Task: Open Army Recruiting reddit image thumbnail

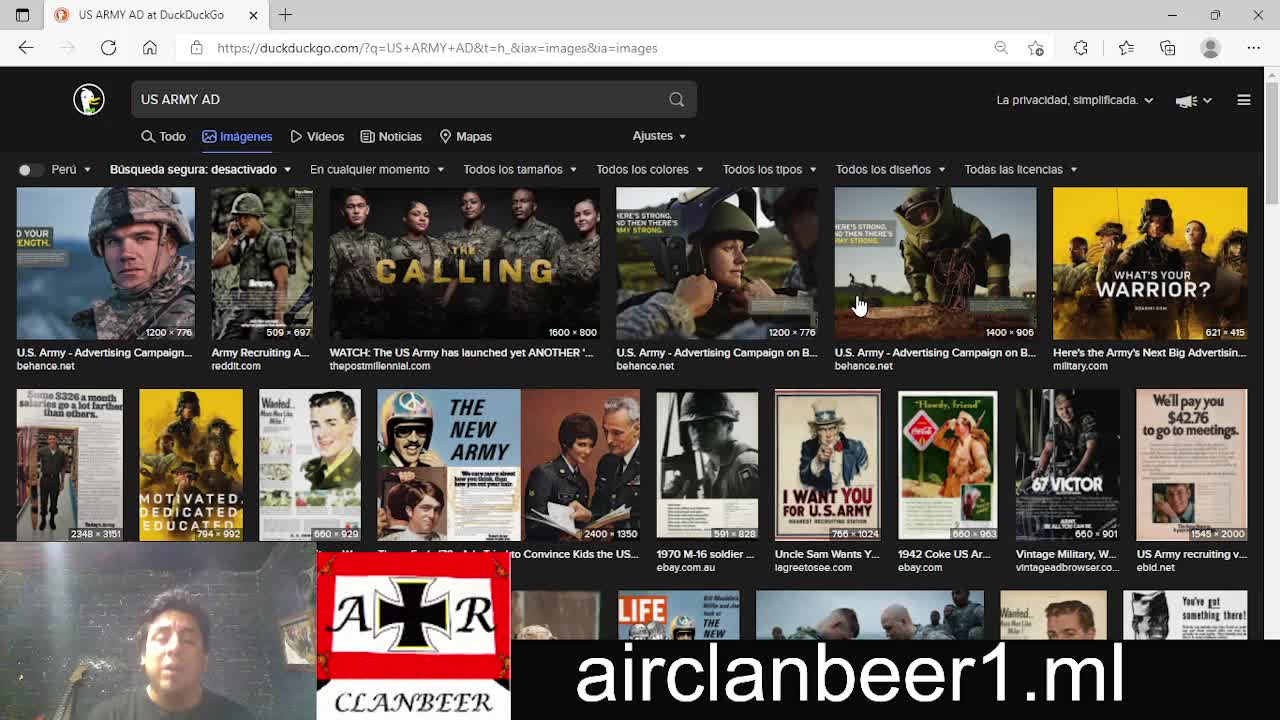Action: [262, 263]
